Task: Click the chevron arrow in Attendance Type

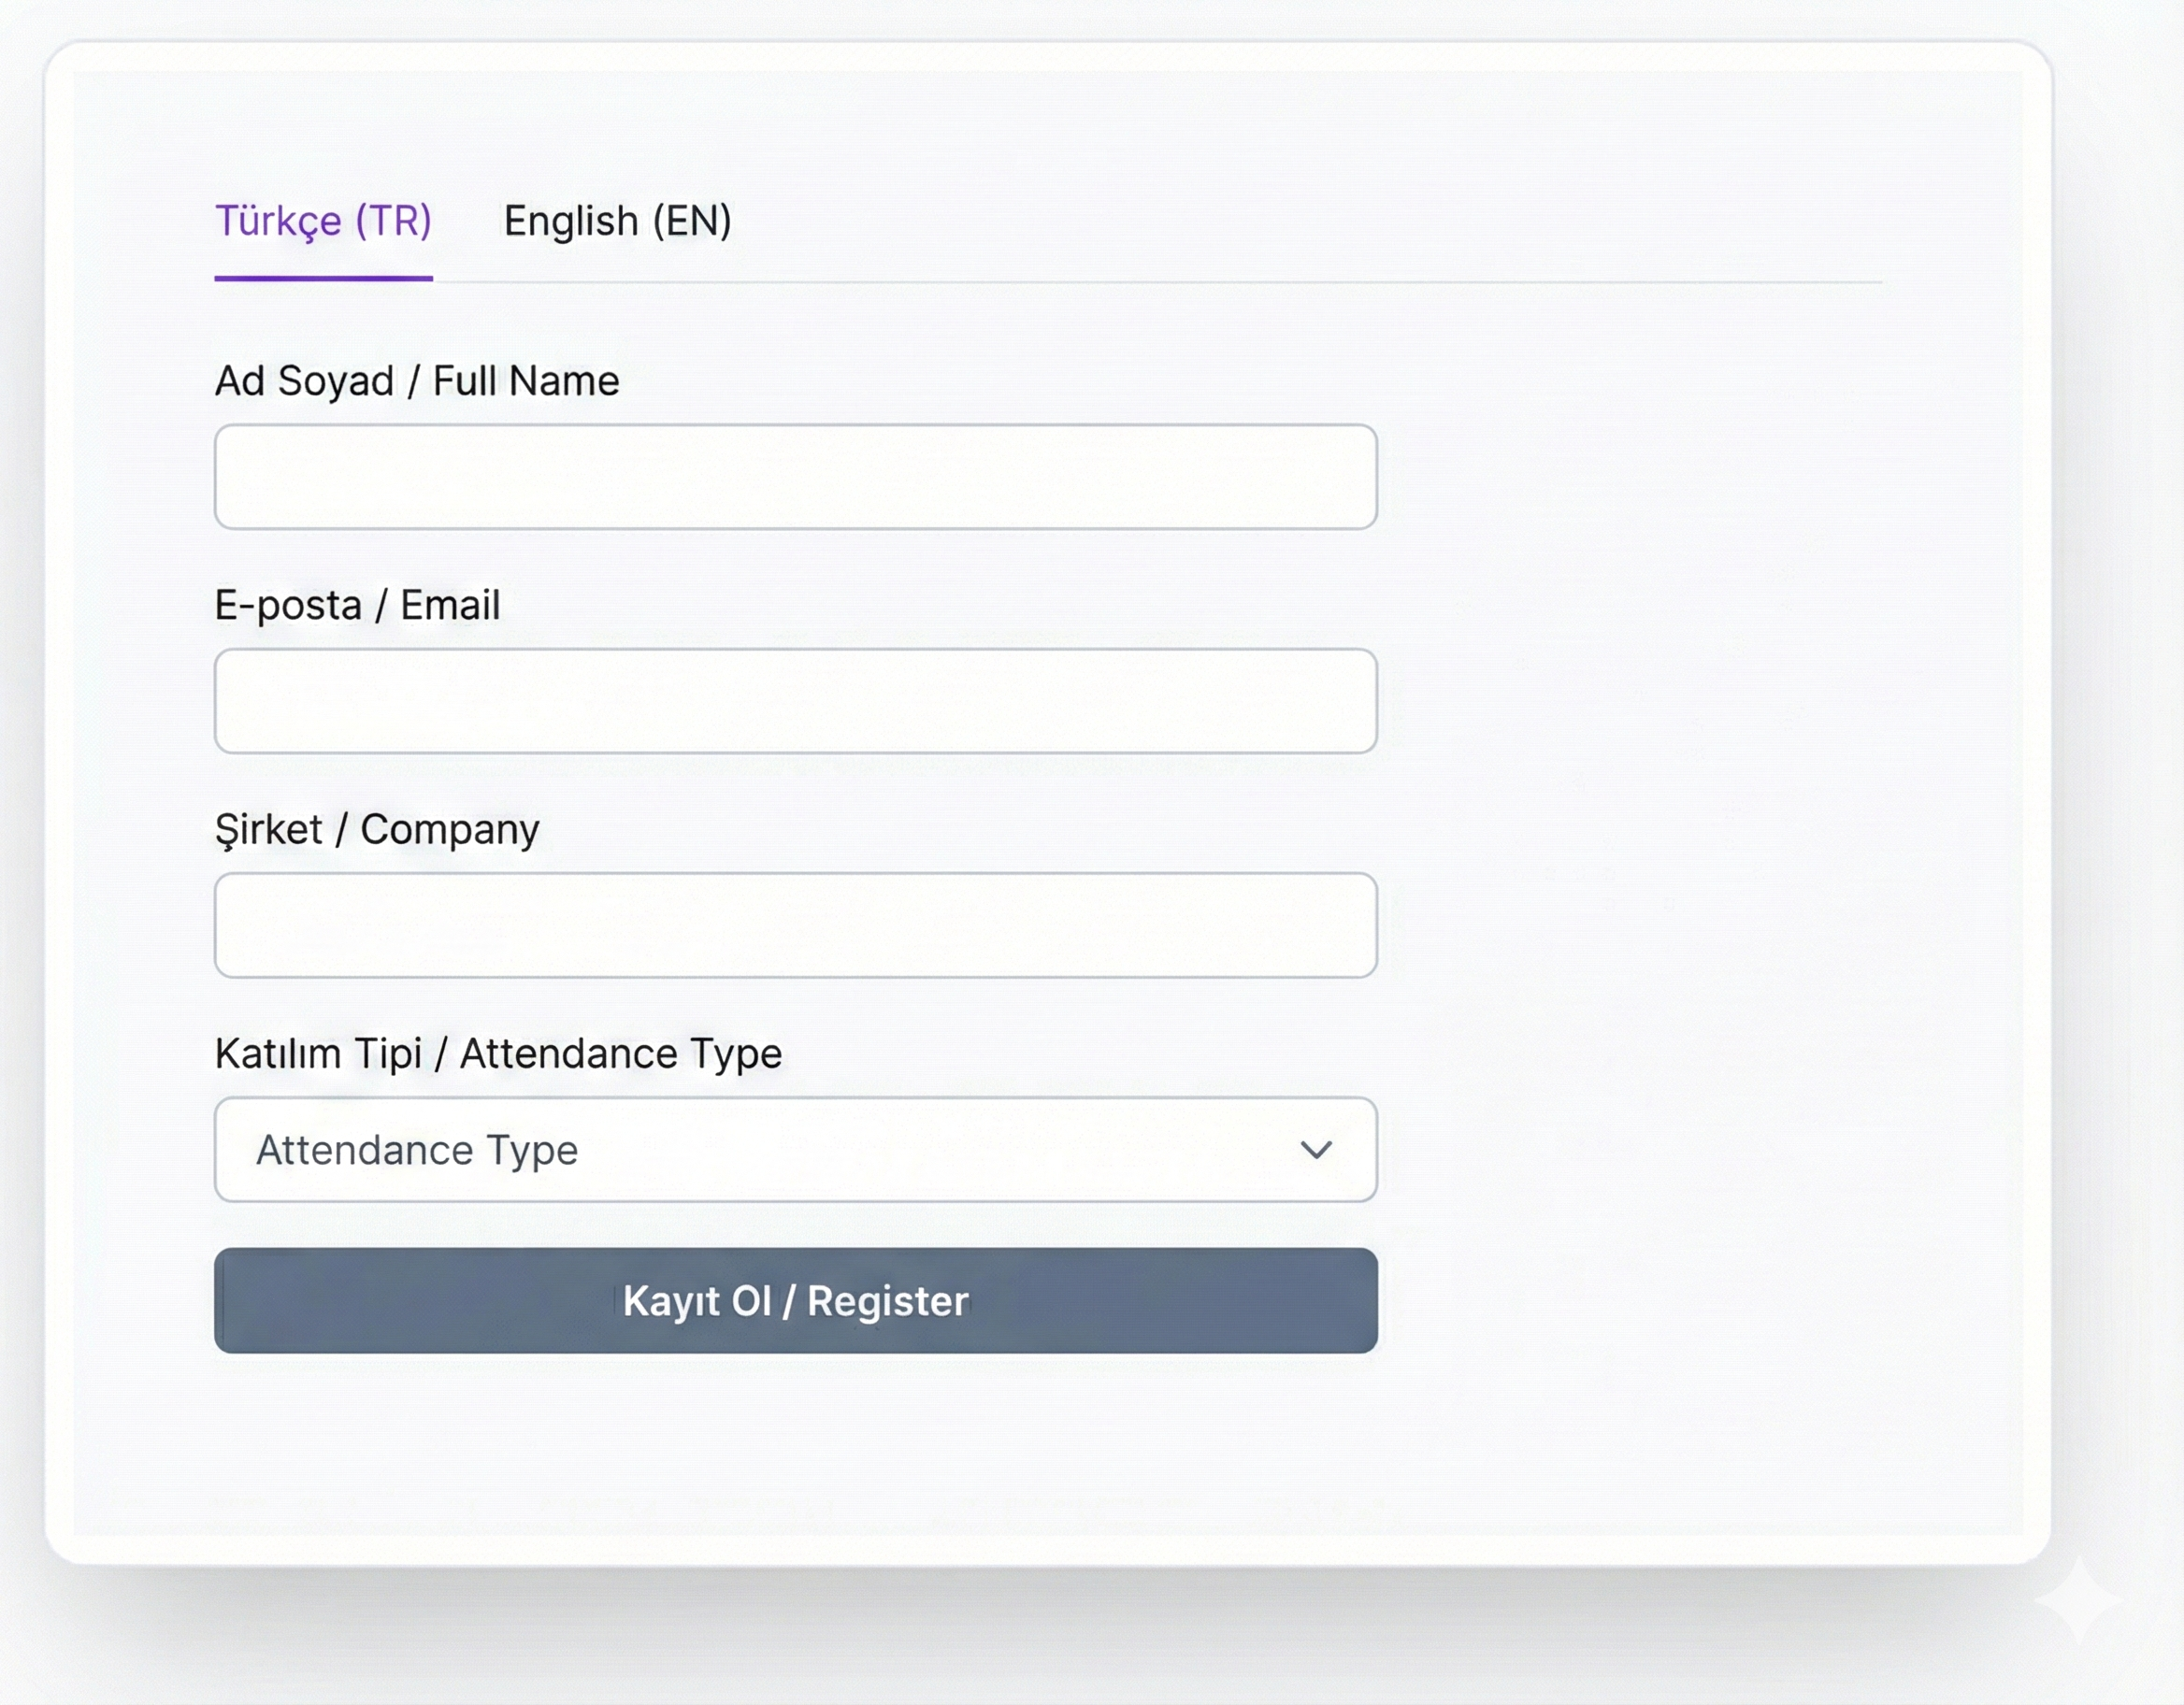Action: 1315,1150
